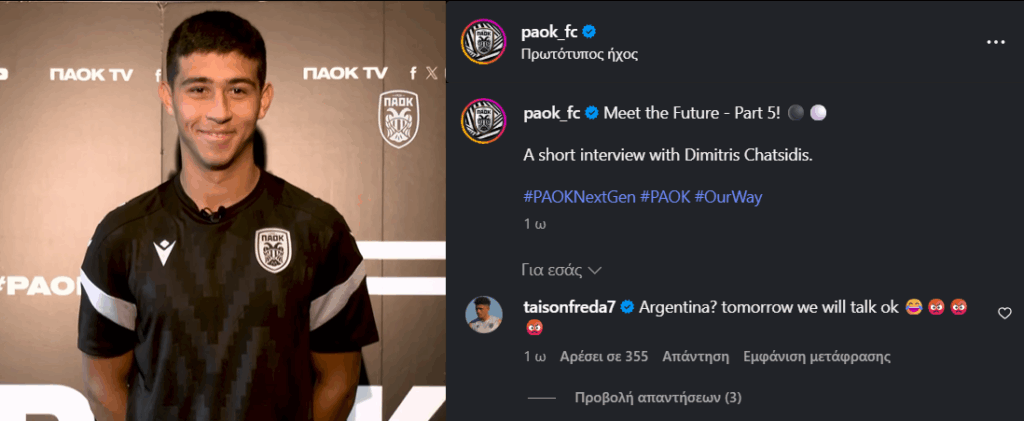Open paok_fc profile picture in the post header
This screenshot has height=421, width=1024.
pos(483,42)
